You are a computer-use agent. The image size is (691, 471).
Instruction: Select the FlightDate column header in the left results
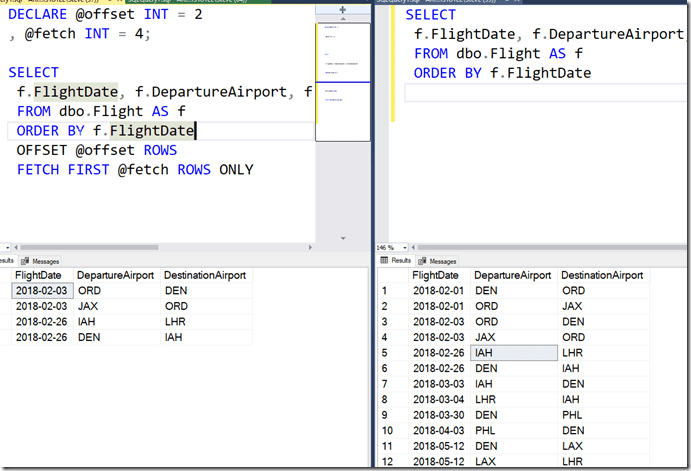pos(43,275)
